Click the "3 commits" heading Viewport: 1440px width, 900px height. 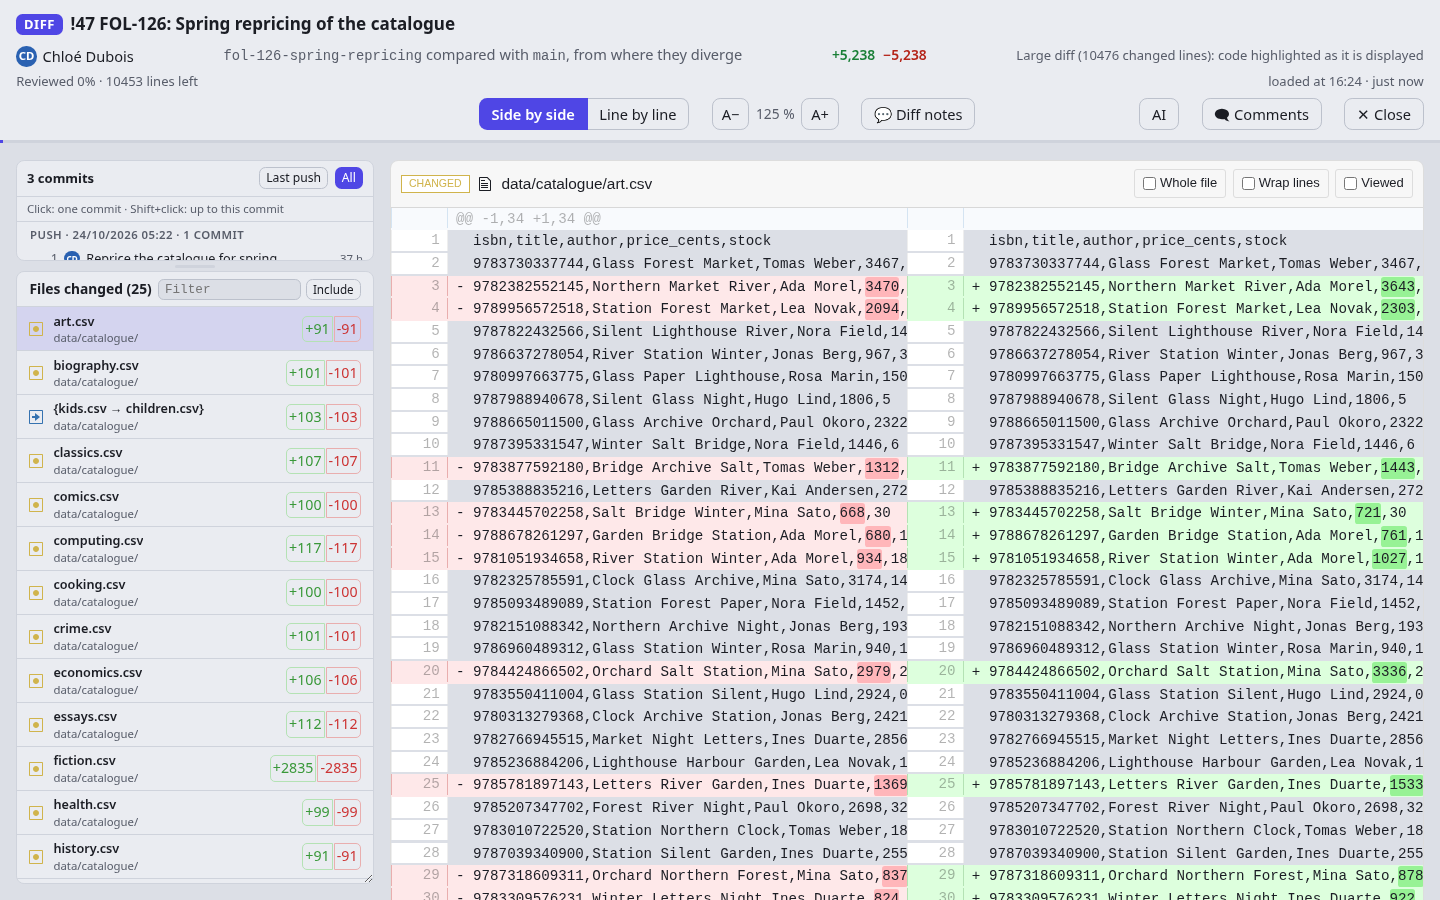(x=60, y=179)
